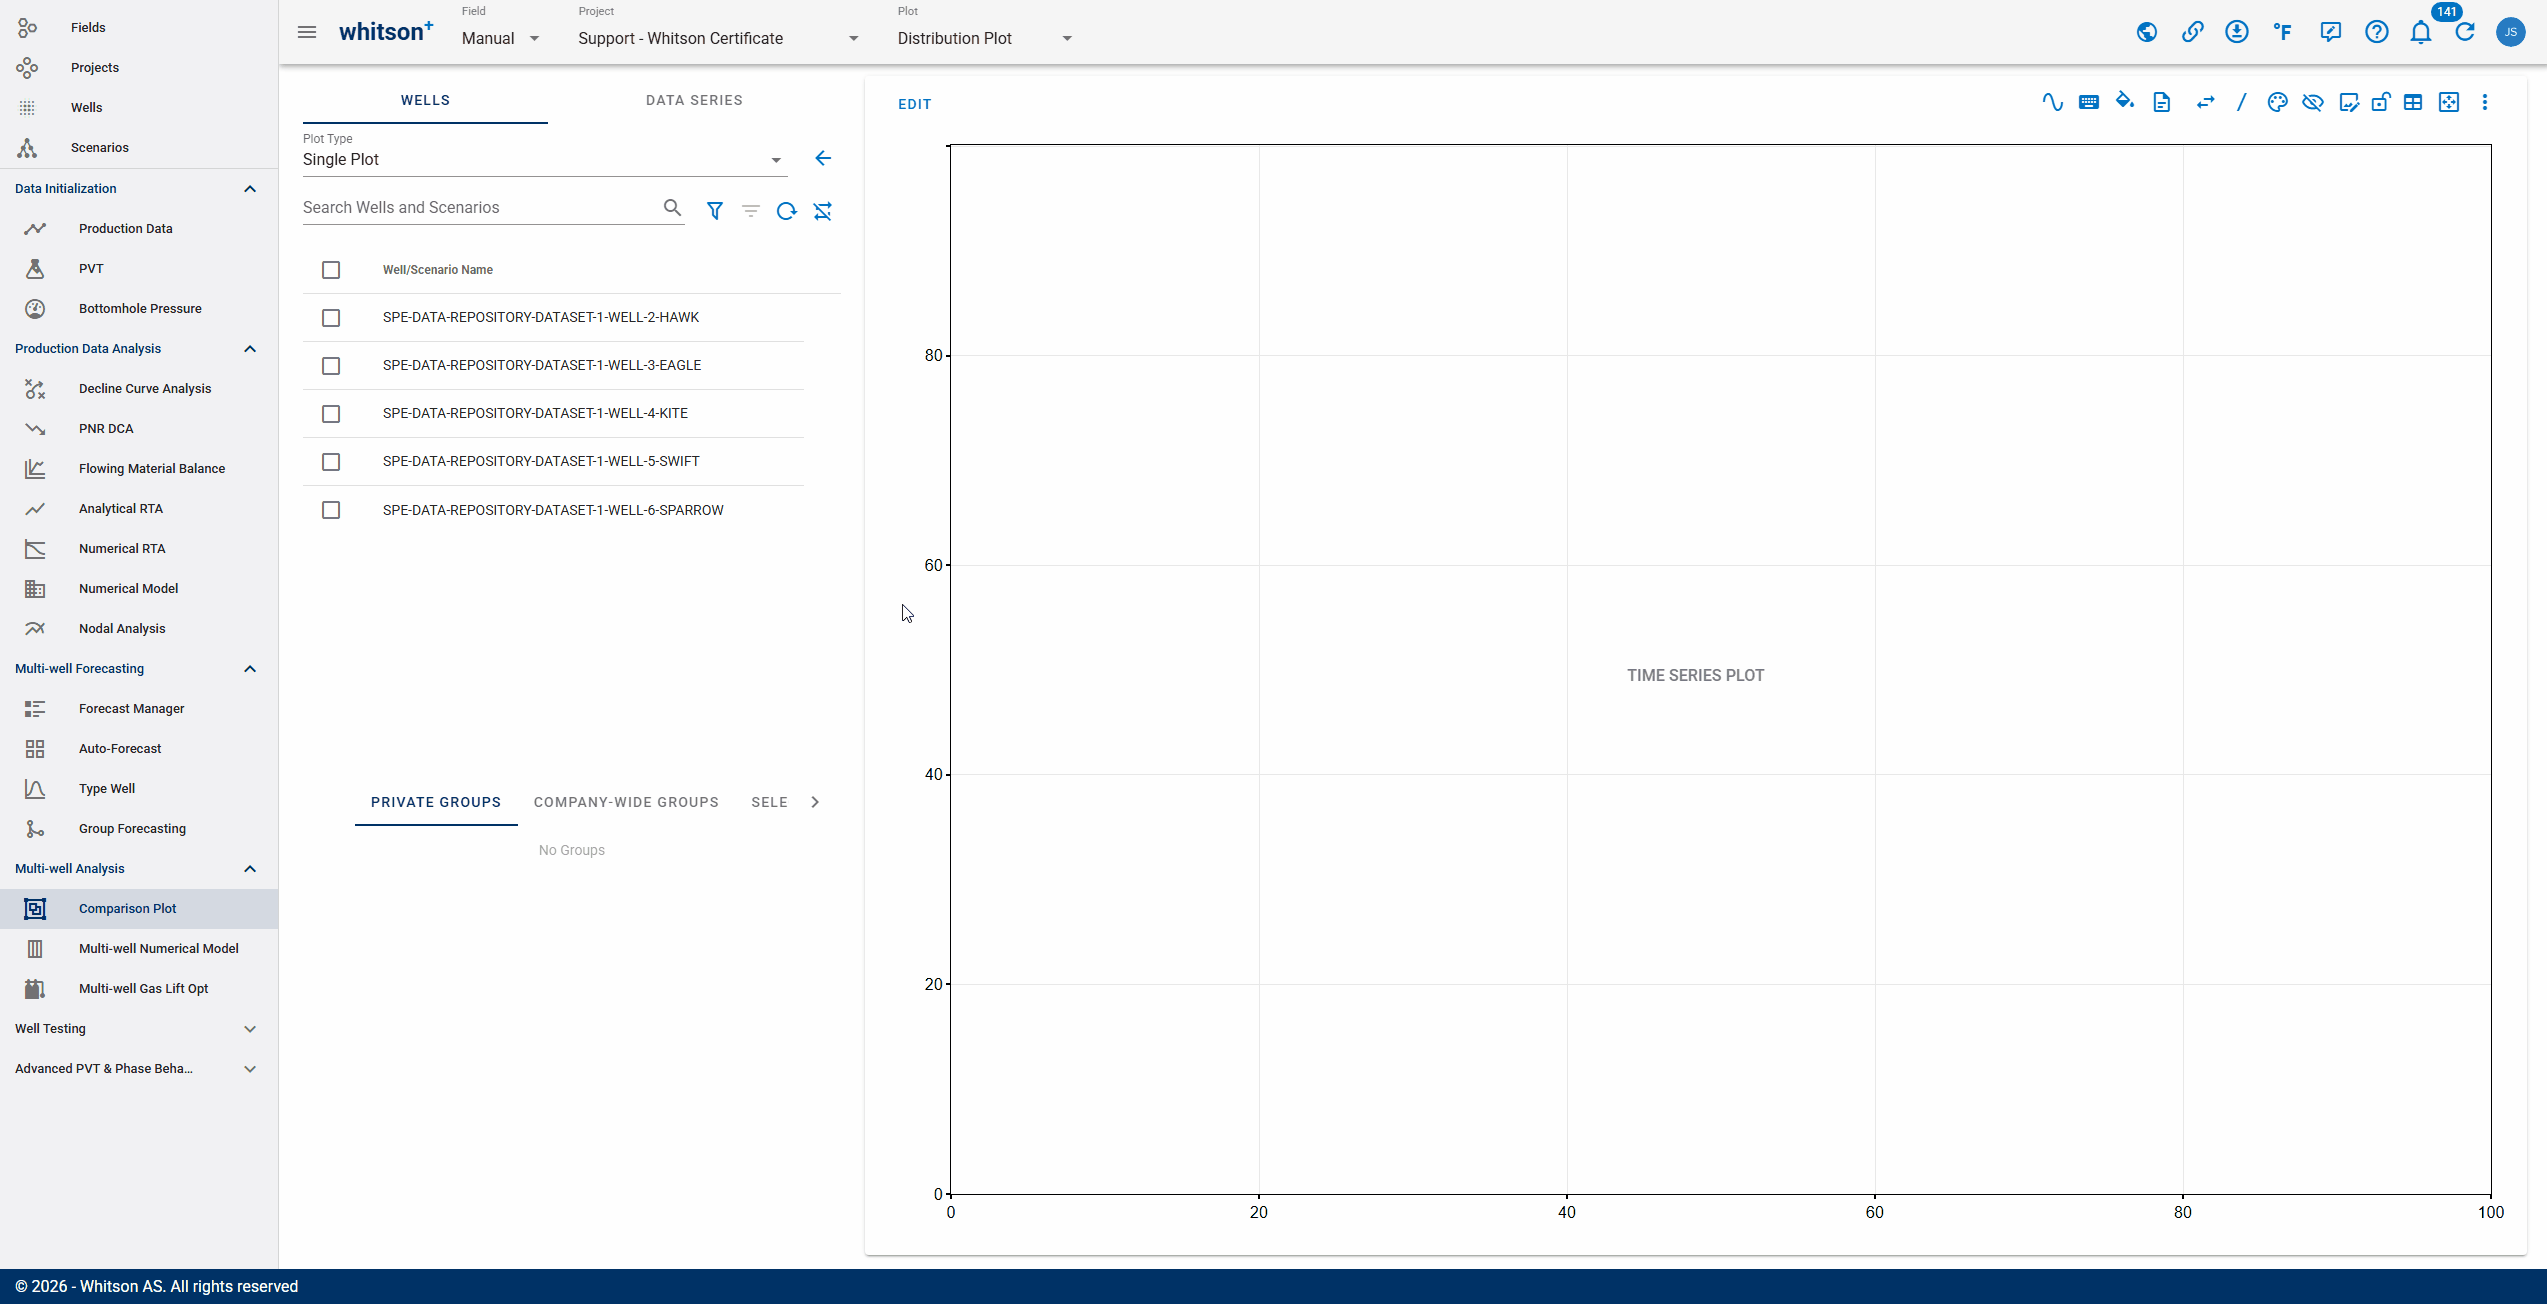This screenshot has height=1304, width=2547.
Task: Open Decline Curve Analysis in sidebar
Action: (x=139, y=389)
